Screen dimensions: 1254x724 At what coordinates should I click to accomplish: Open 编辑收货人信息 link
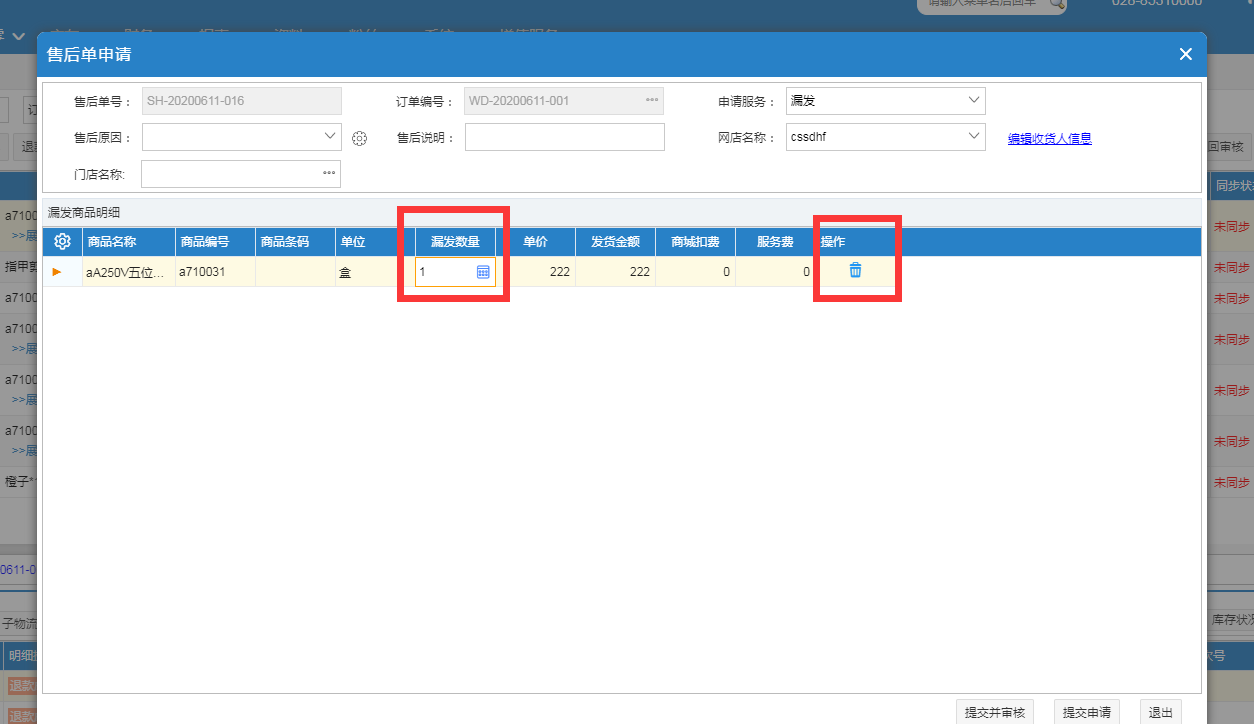coord(1049,139)
